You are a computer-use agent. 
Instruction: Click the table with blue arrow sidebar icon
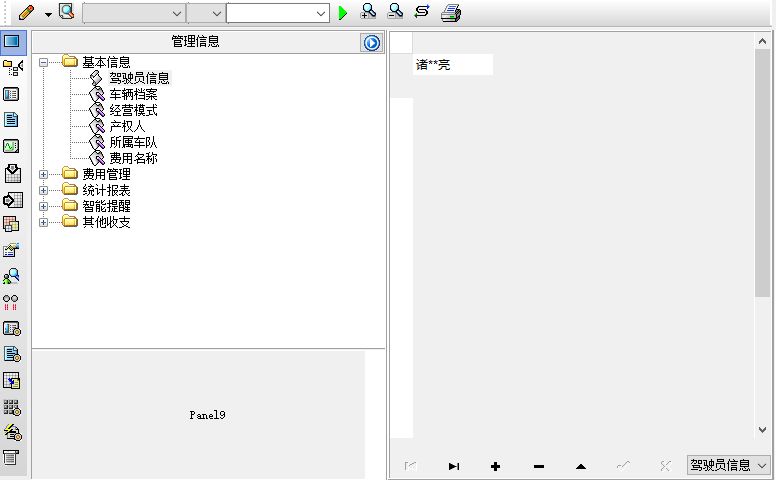point(11,381)
